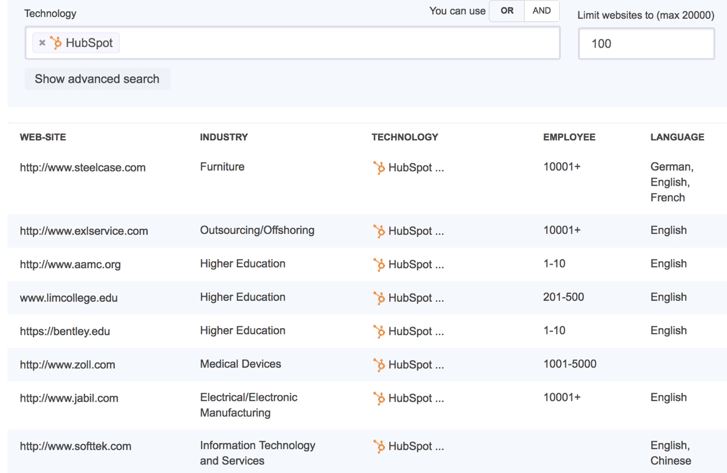Click HubSpot ... text in steelcase.com row
727x473 pixels.
[x=416, y=167]
